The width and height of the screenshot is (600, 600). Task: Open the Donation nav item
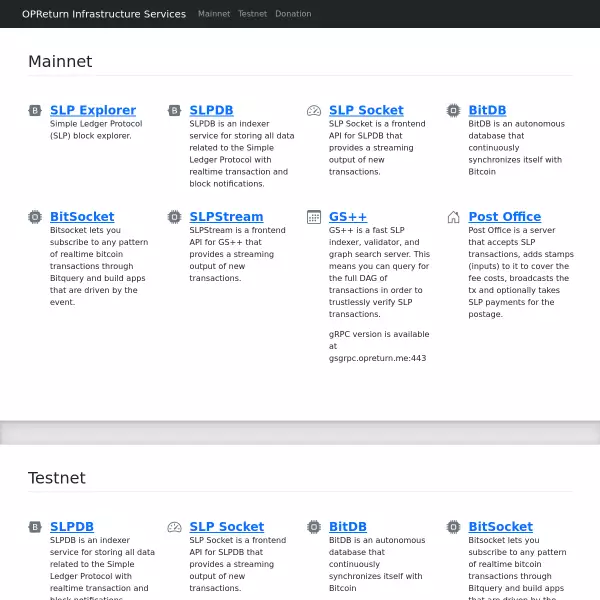coord(293,14)
